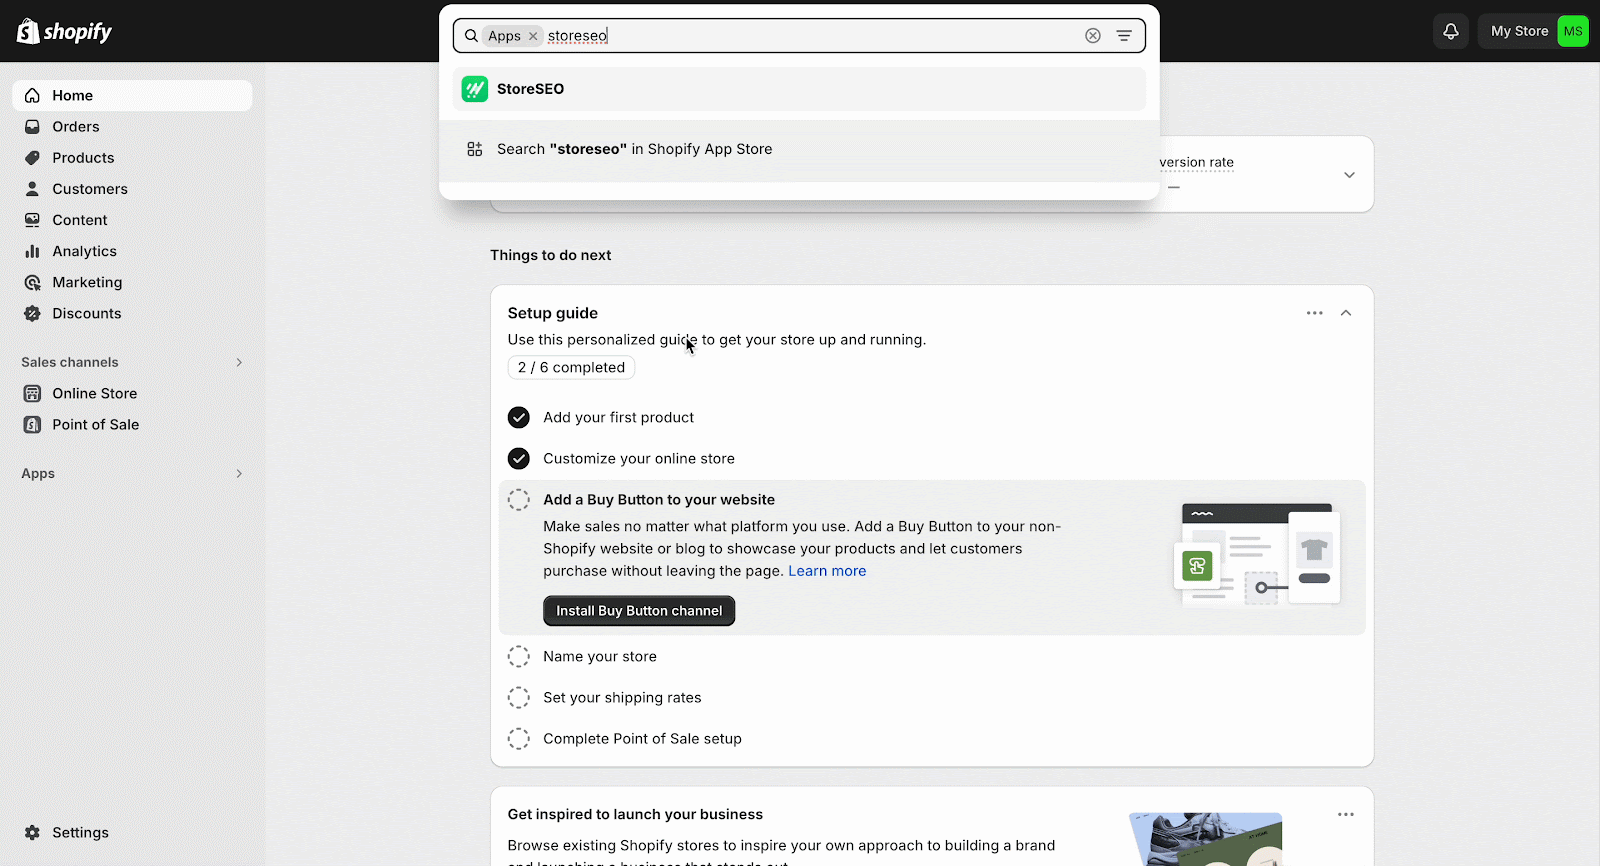Click the conversion rate label

tap(1197, 163)
